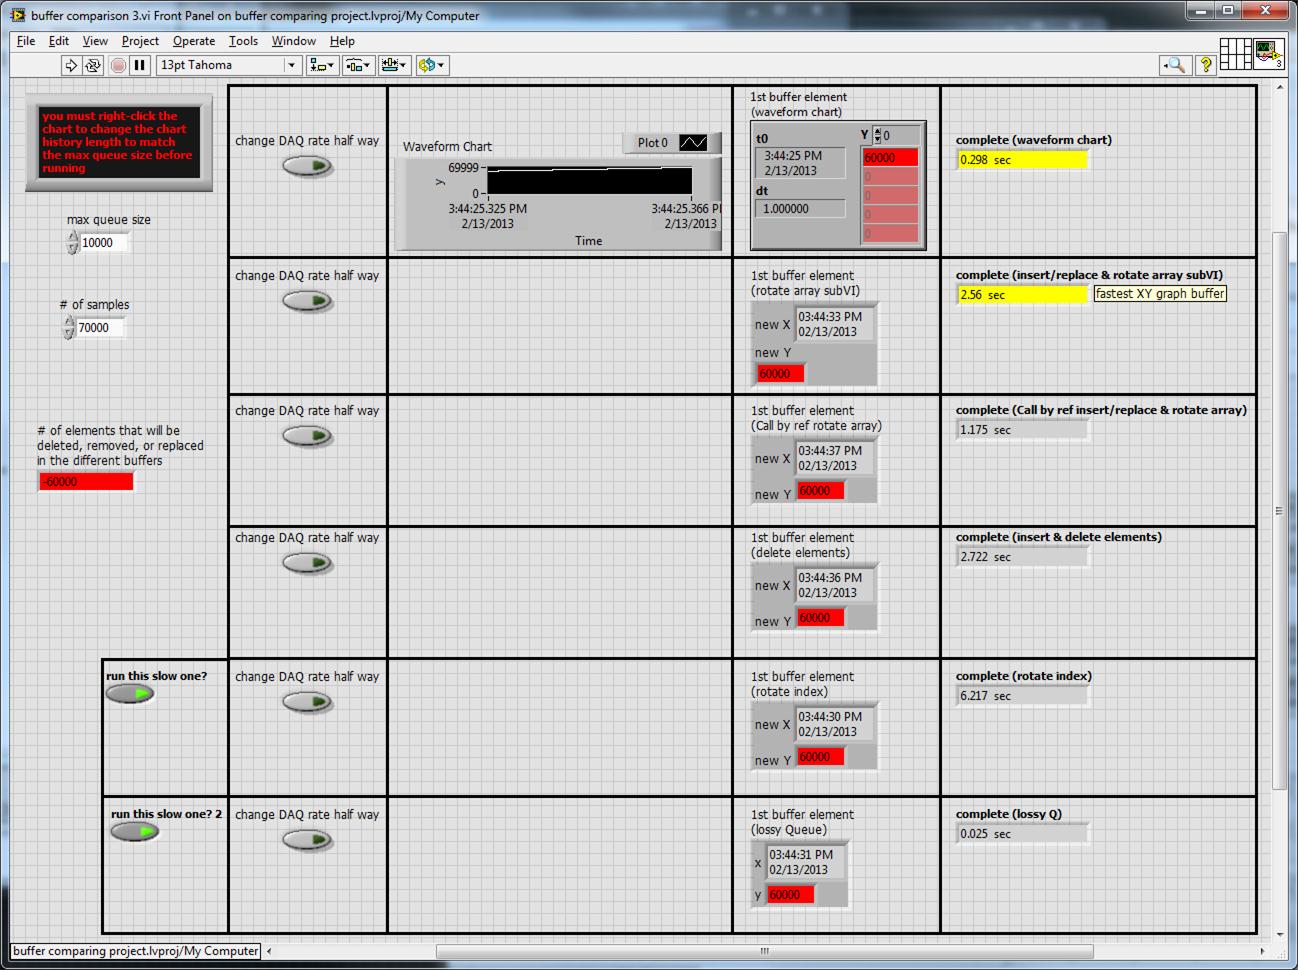The width and height of the screenshot is (1298, 970).
Task: Click the 0.025 sec lossy Q indicator
Action: 1022,834
